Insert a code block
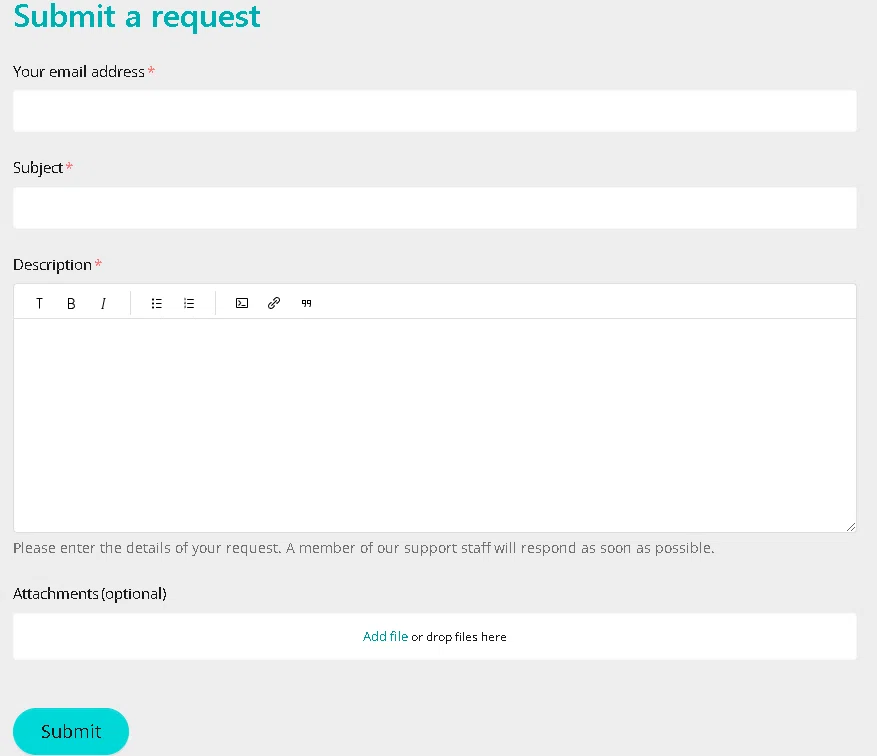The image size is (877, 756). (x=242, y=303)
